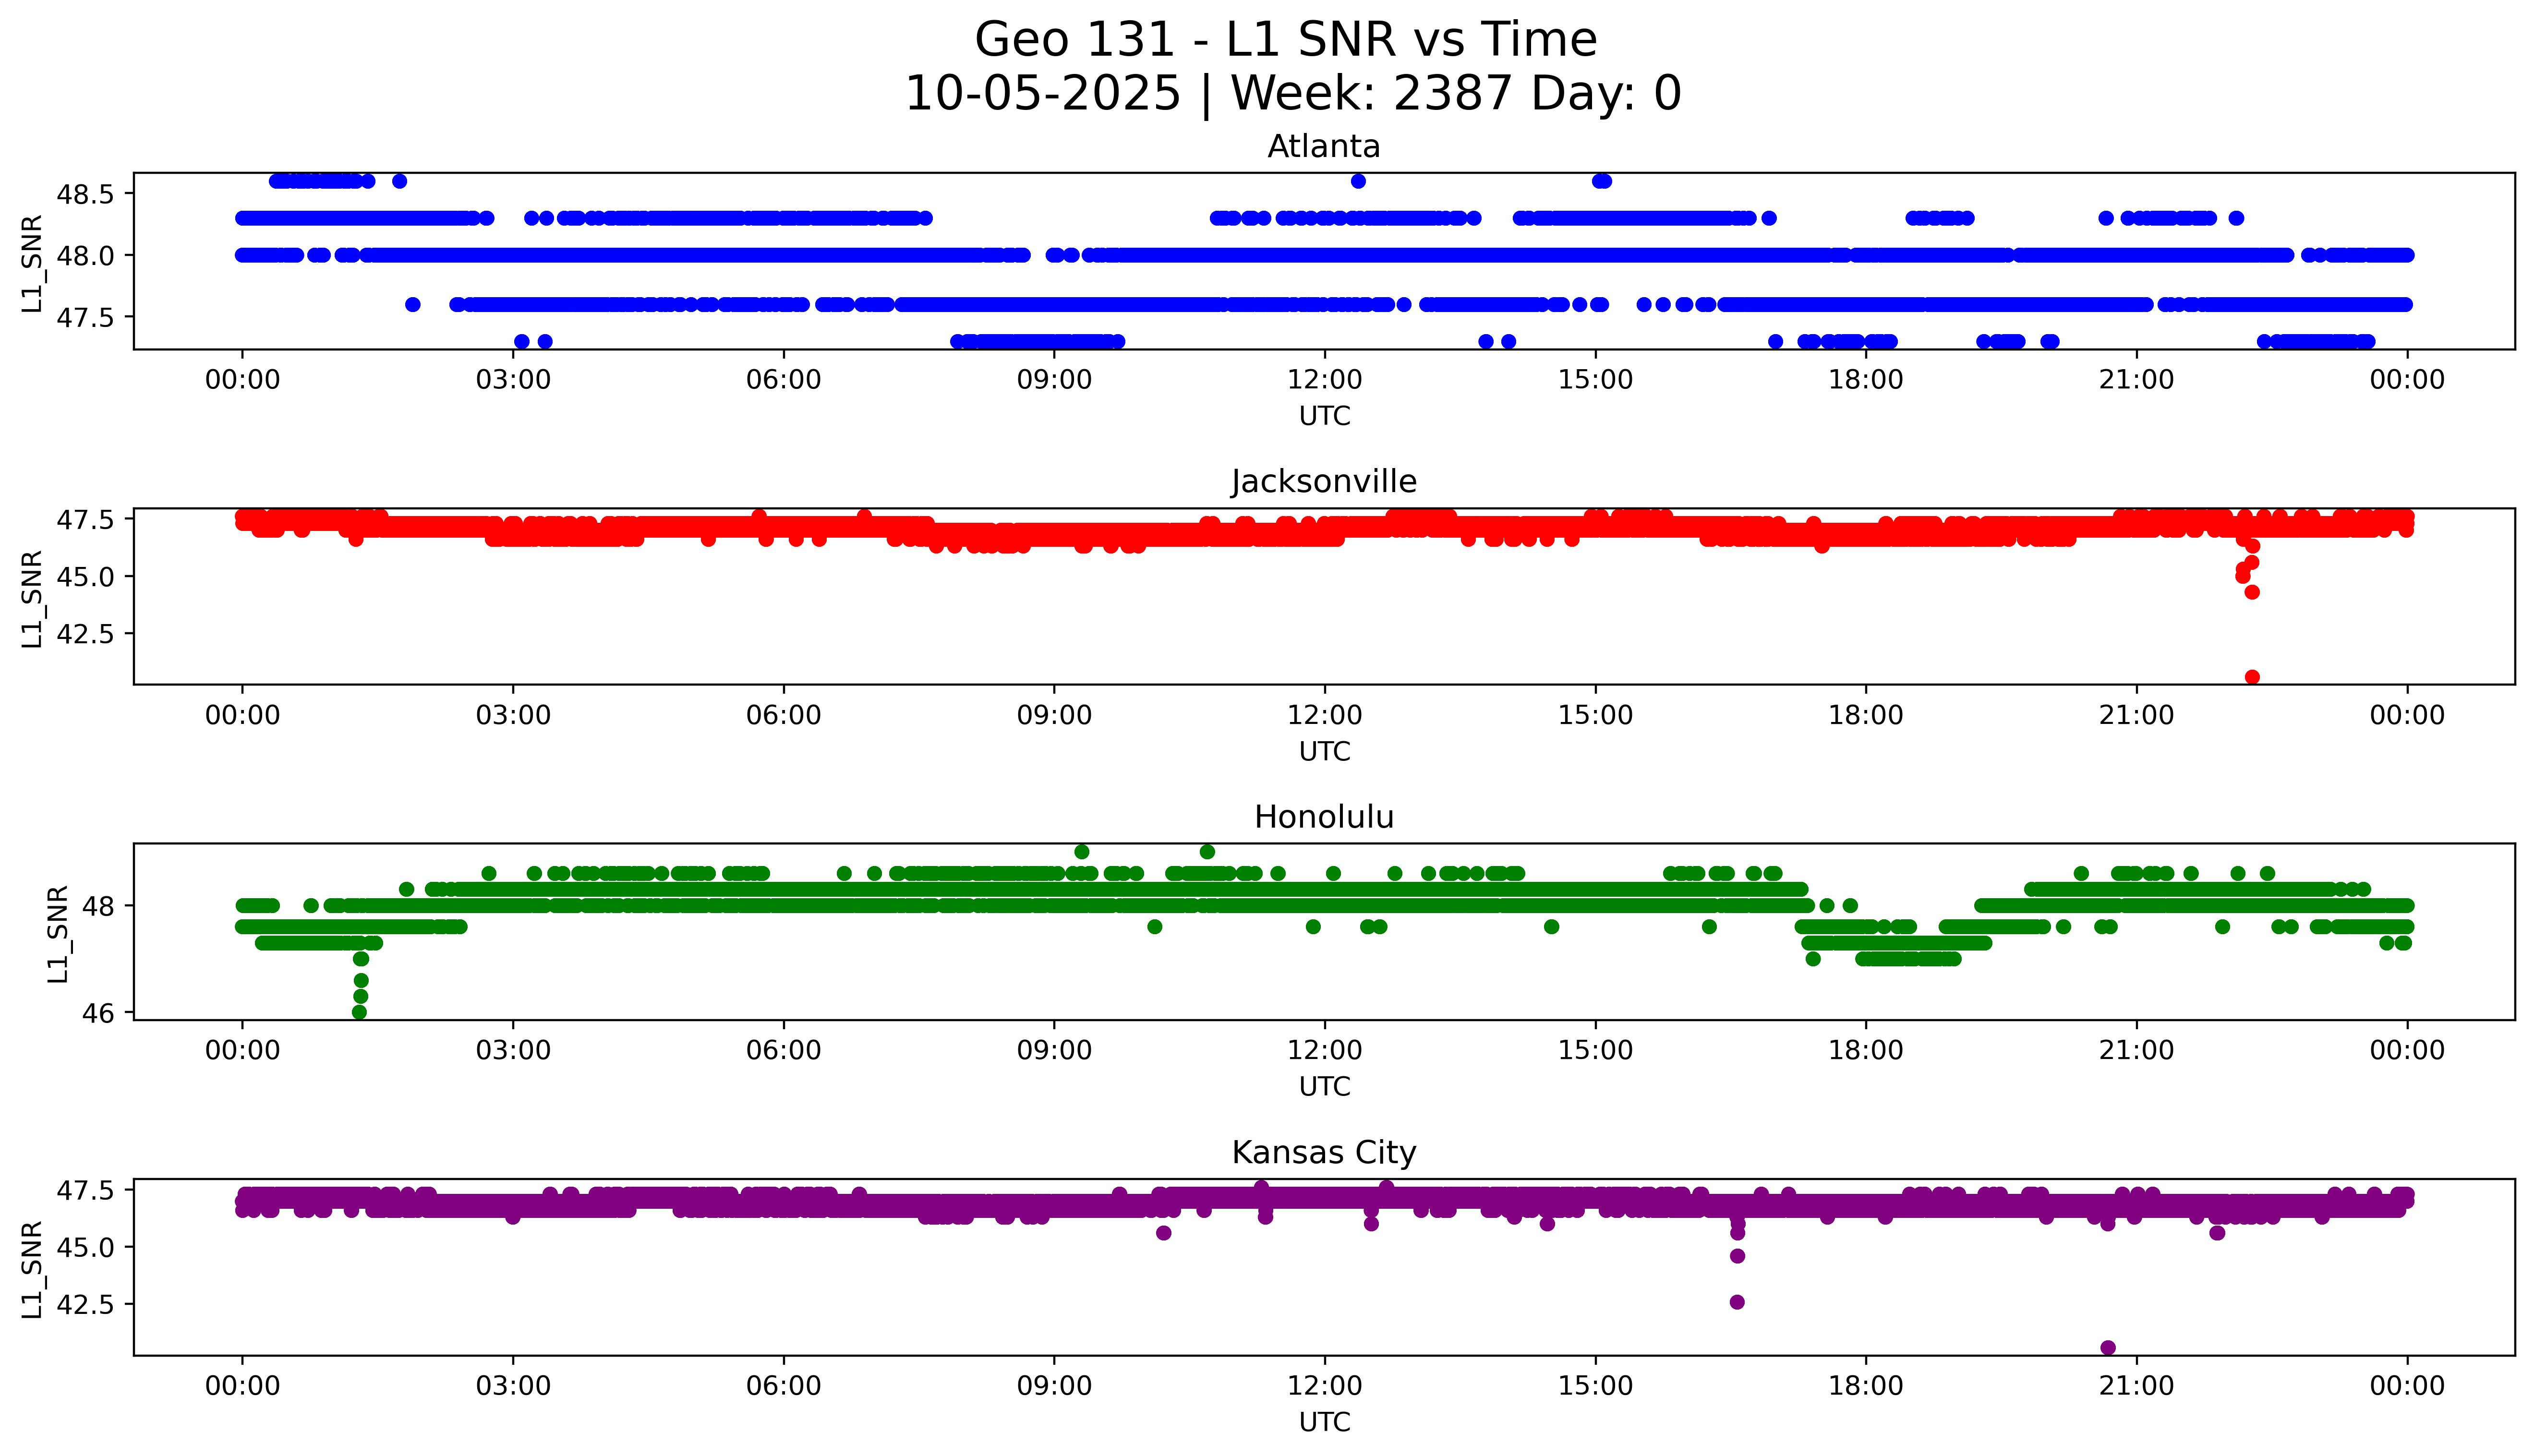Viewport: 2534px width, 1456px height.
Task: Click the 18:00 tick label under Kansas City plot
Action: click(1865, 1386)
